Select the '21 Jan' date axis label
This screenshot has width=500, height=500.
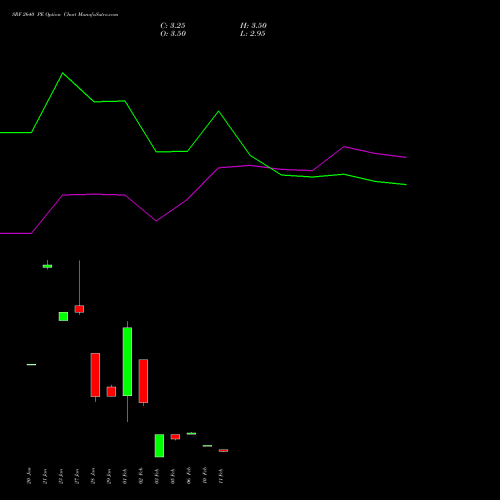click(x=45, y=476)
